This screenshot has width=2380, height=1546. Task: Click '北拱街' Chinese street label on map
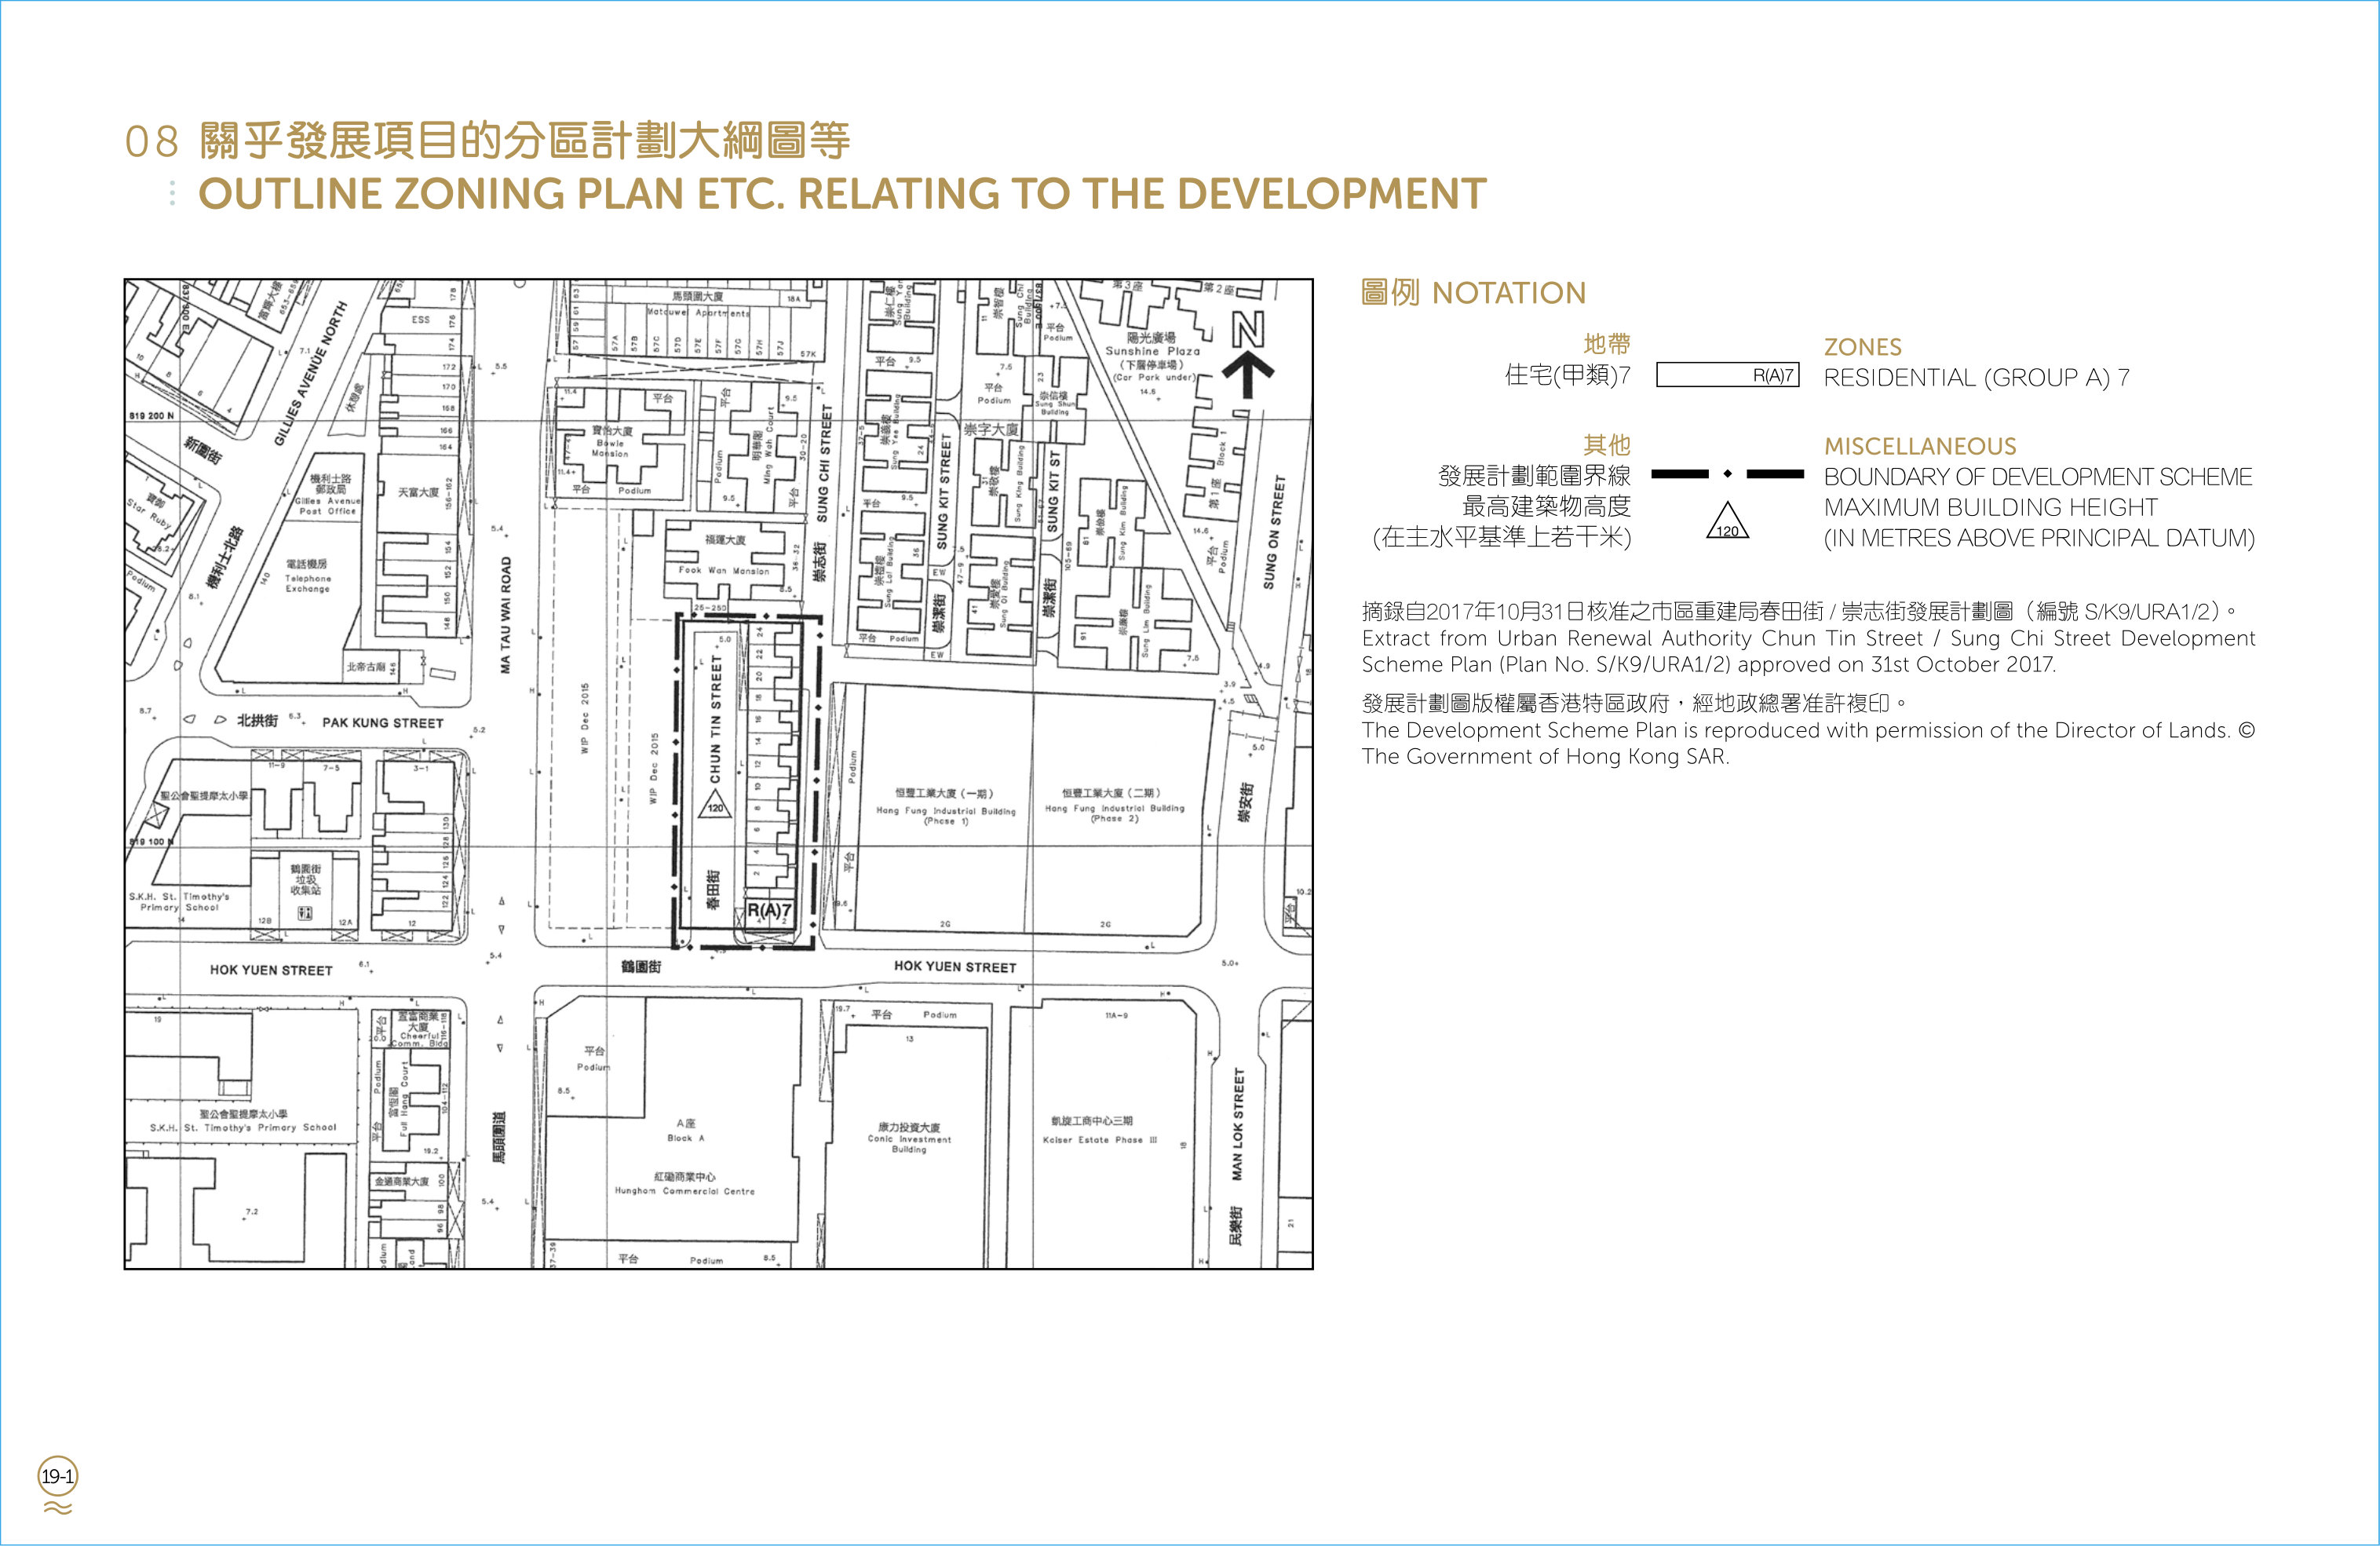[x=257, y=720]
